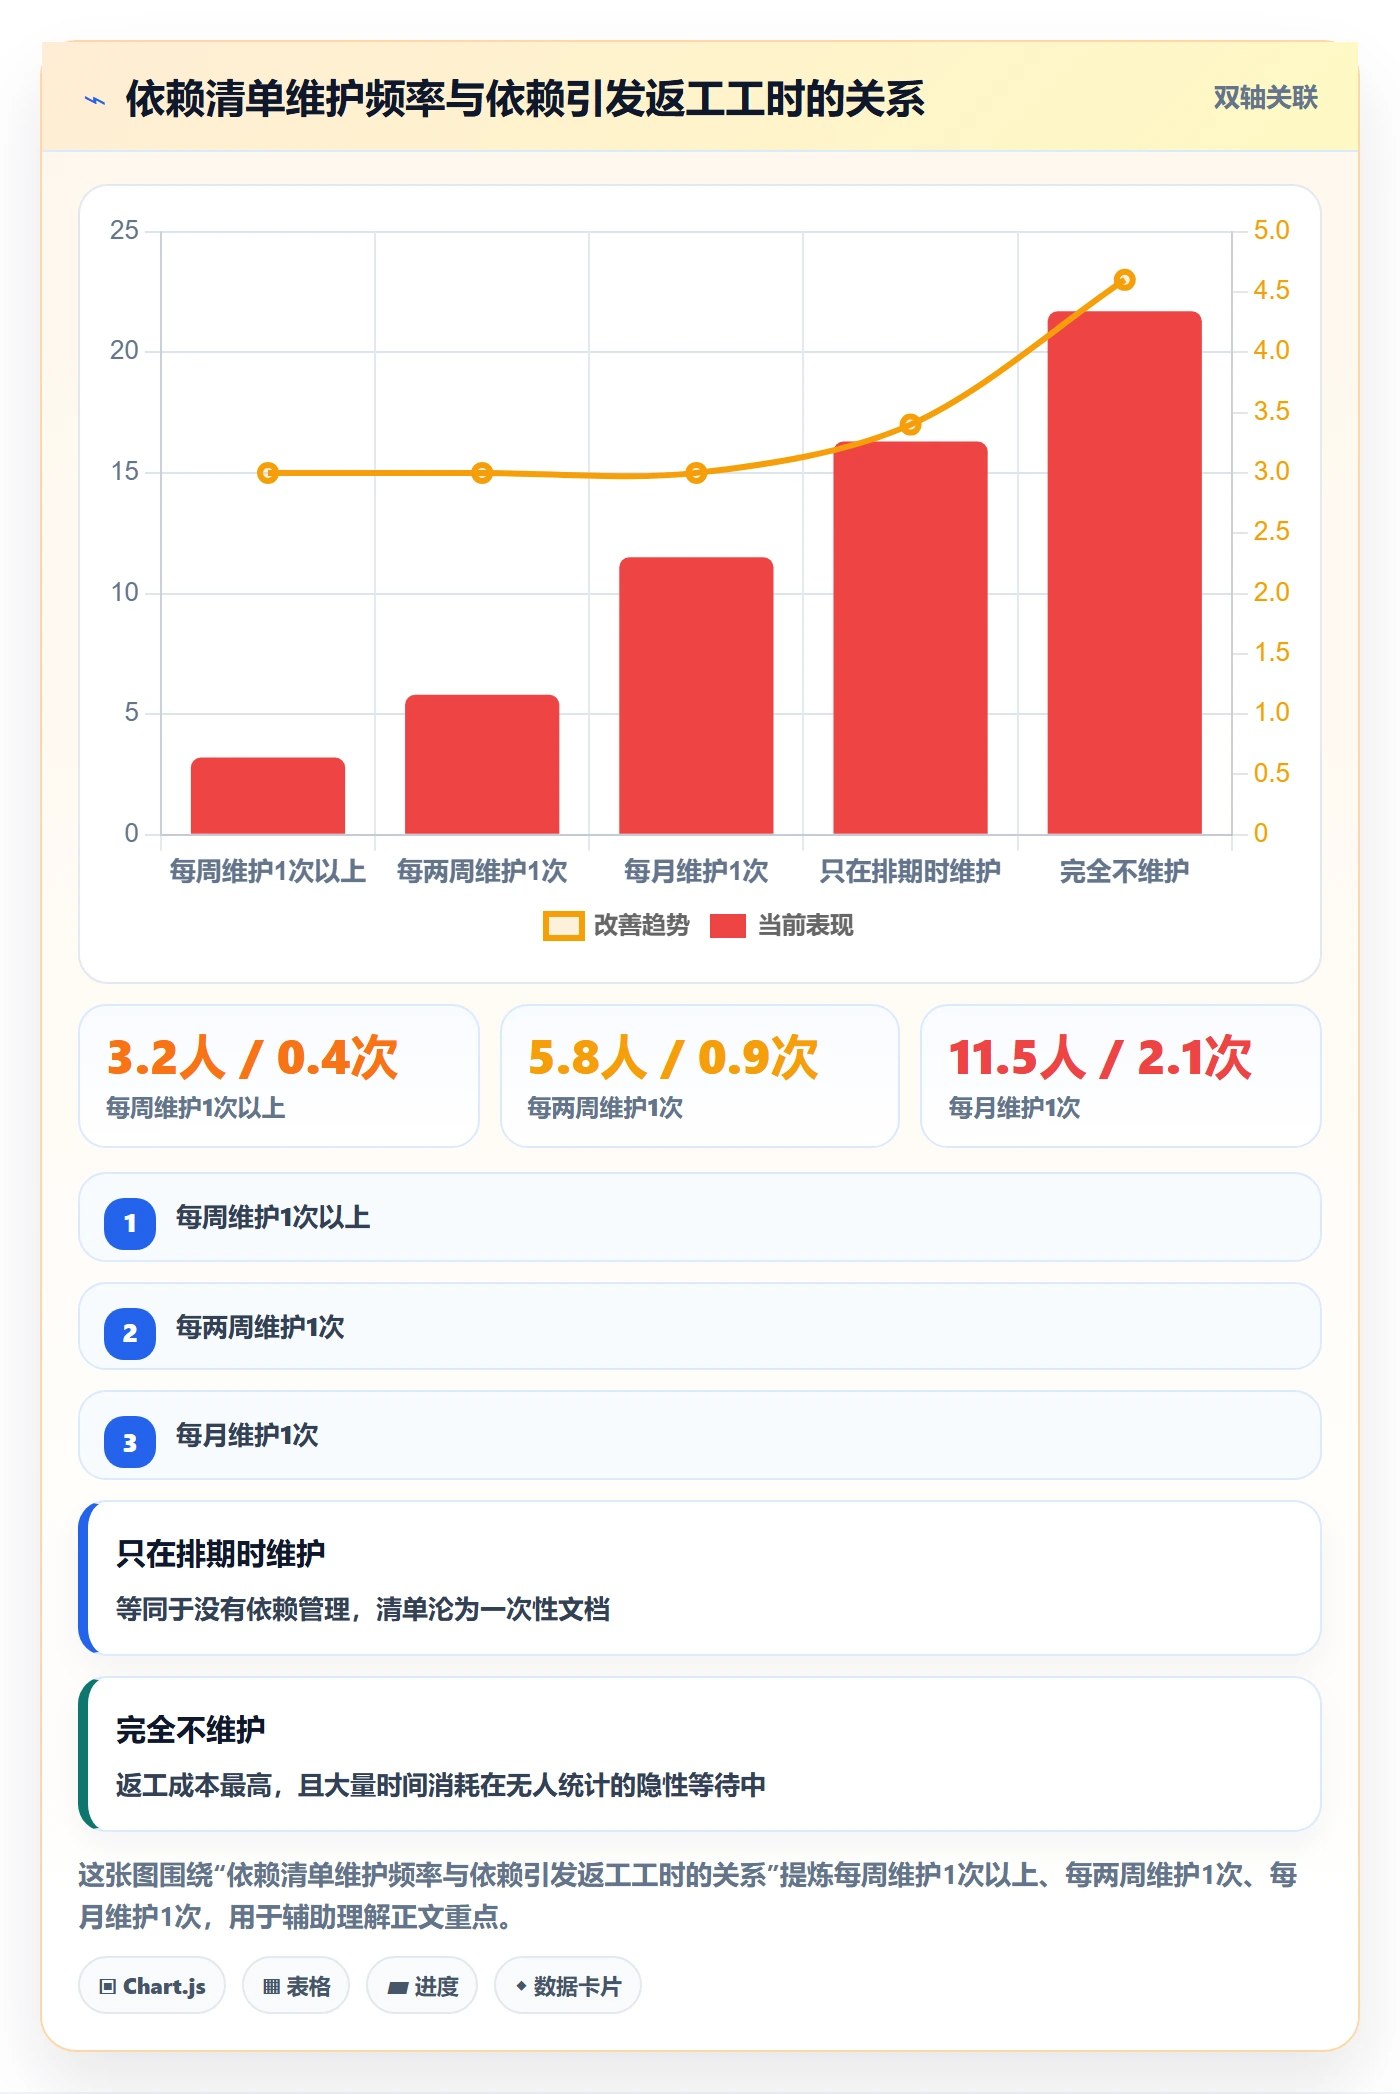This screenshot has height=2094, width=1400.
Task: Select list row 每两周维护1次
Action: [700, 1326]
